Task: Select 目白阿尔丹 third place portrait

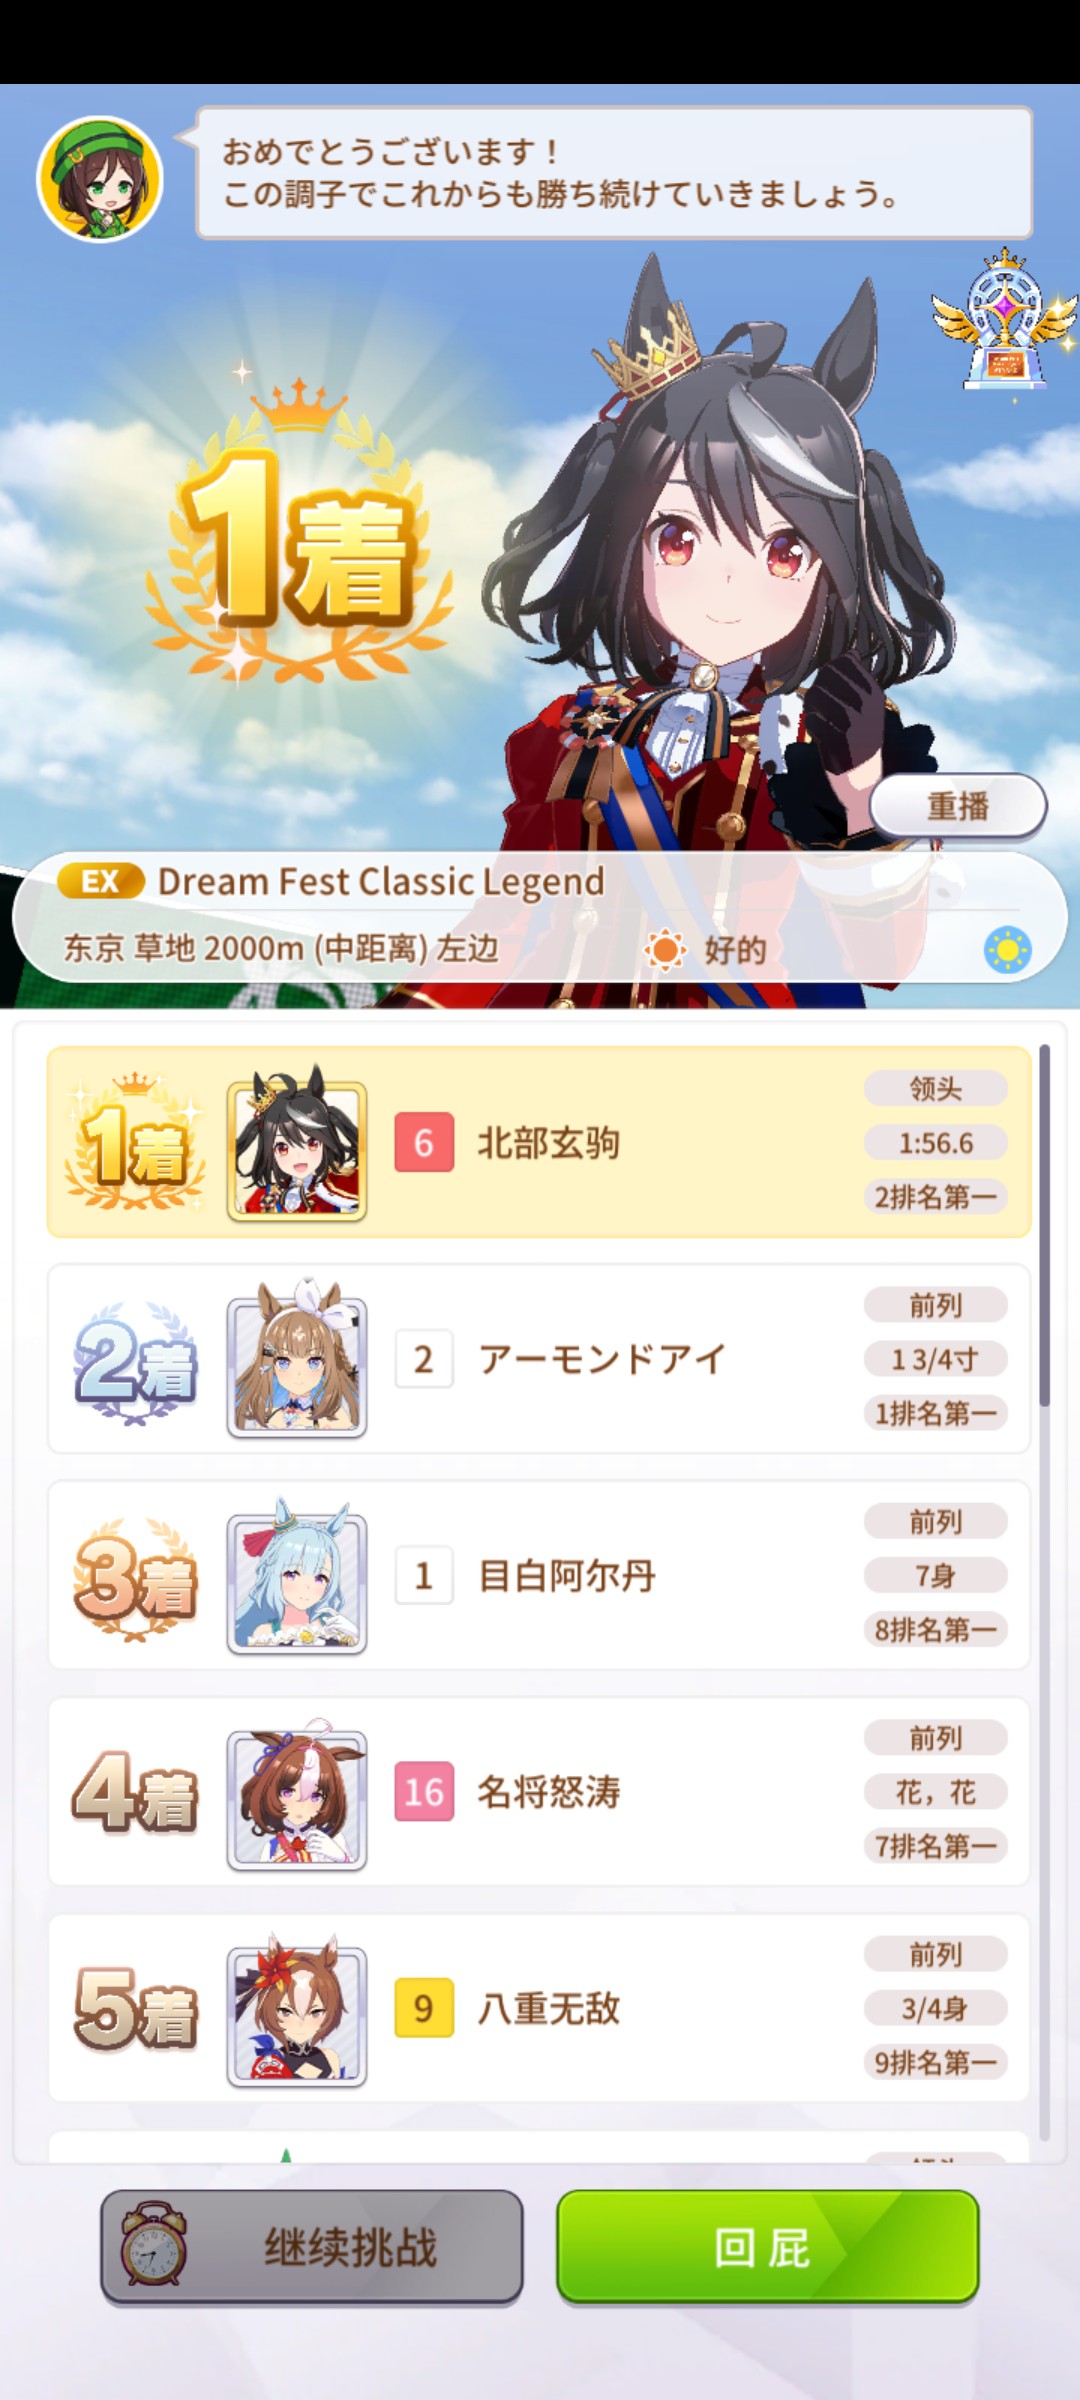Action: point(297,1583)
